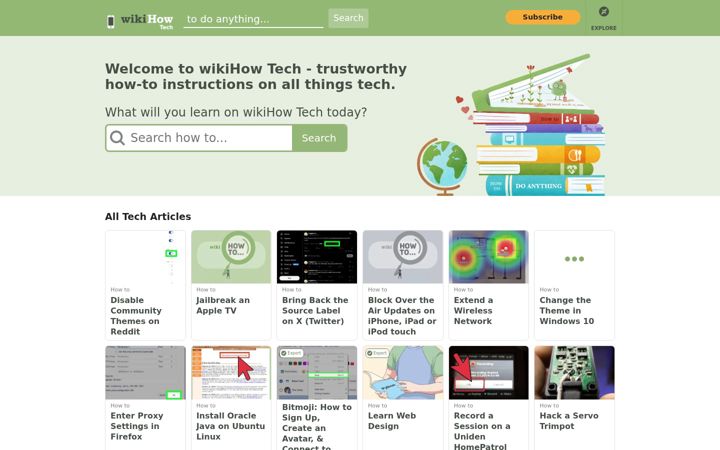This screenshot has height=450, width=720.
Task: Click 'Change the Theme in Windows 10' title
Action: pyautogui.click(x=567, y=310)
